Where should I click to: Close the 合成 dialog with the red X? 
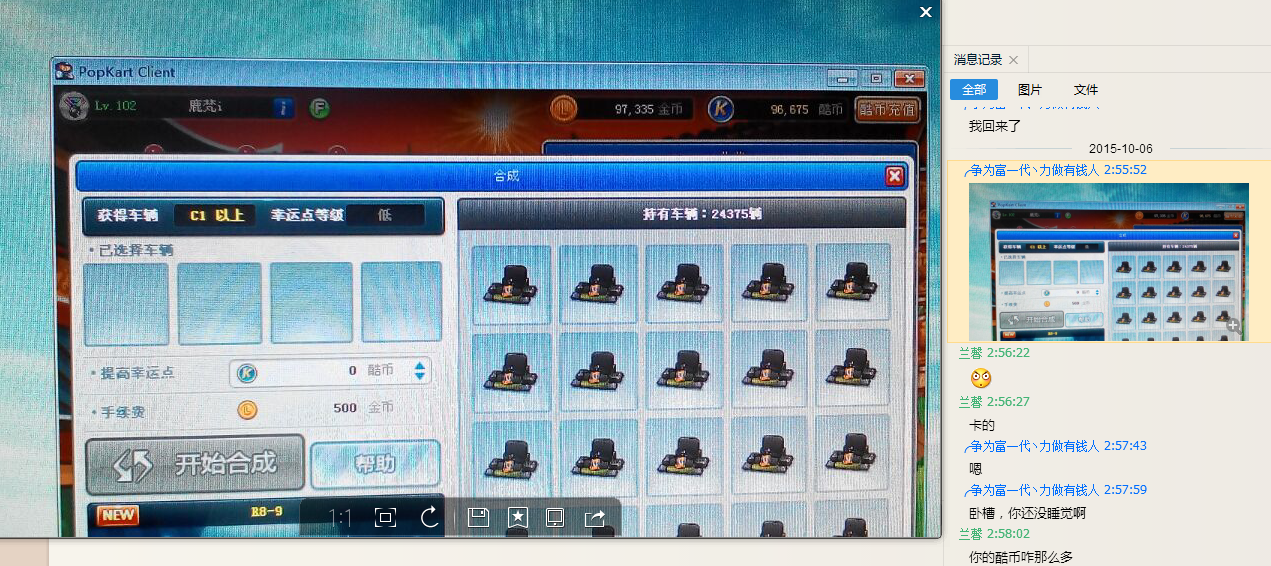pos(895,177)
